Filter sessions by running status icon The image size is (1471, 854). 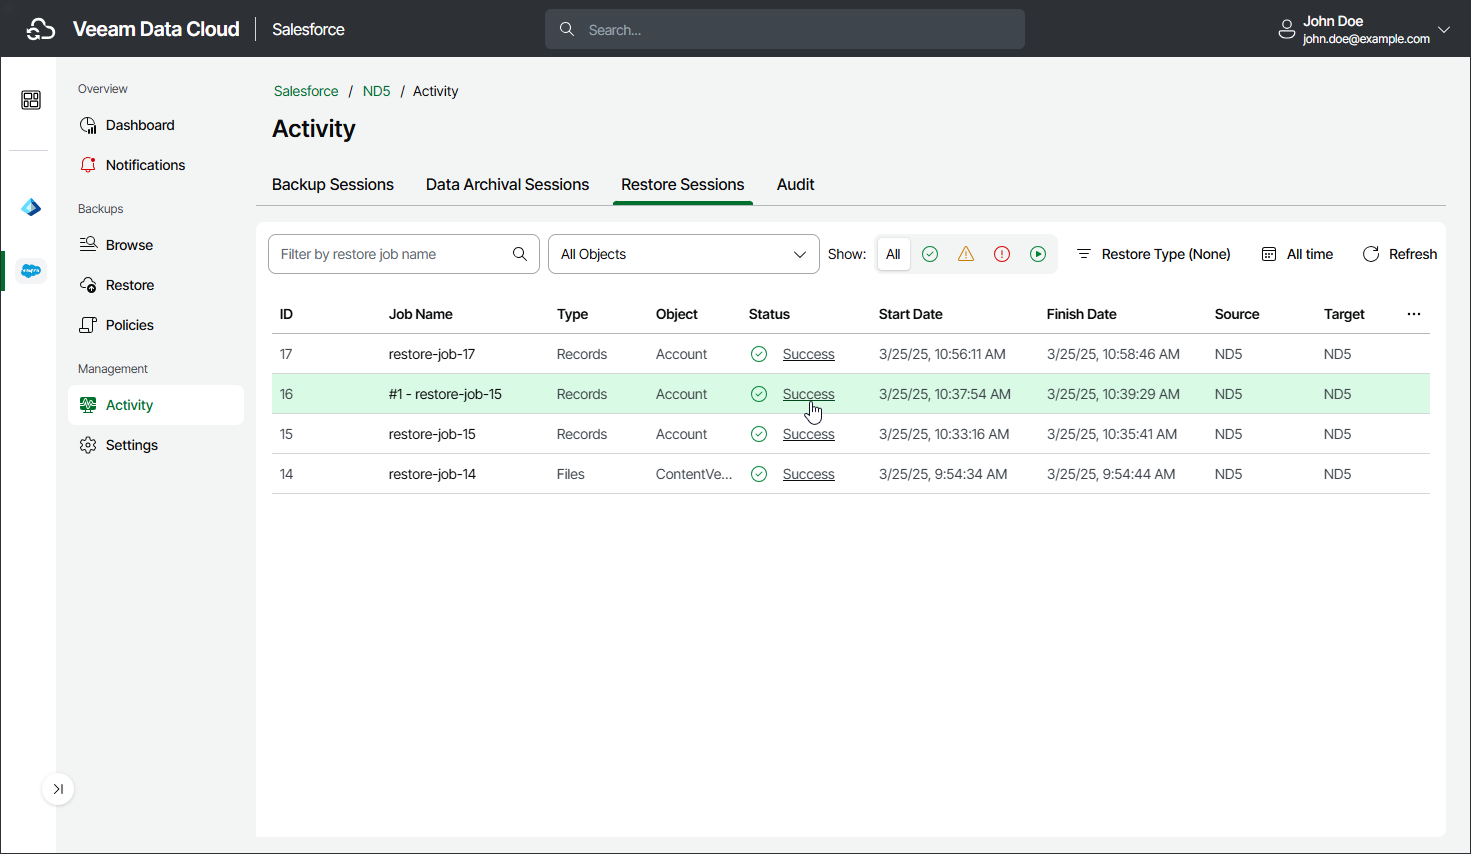1038,254
